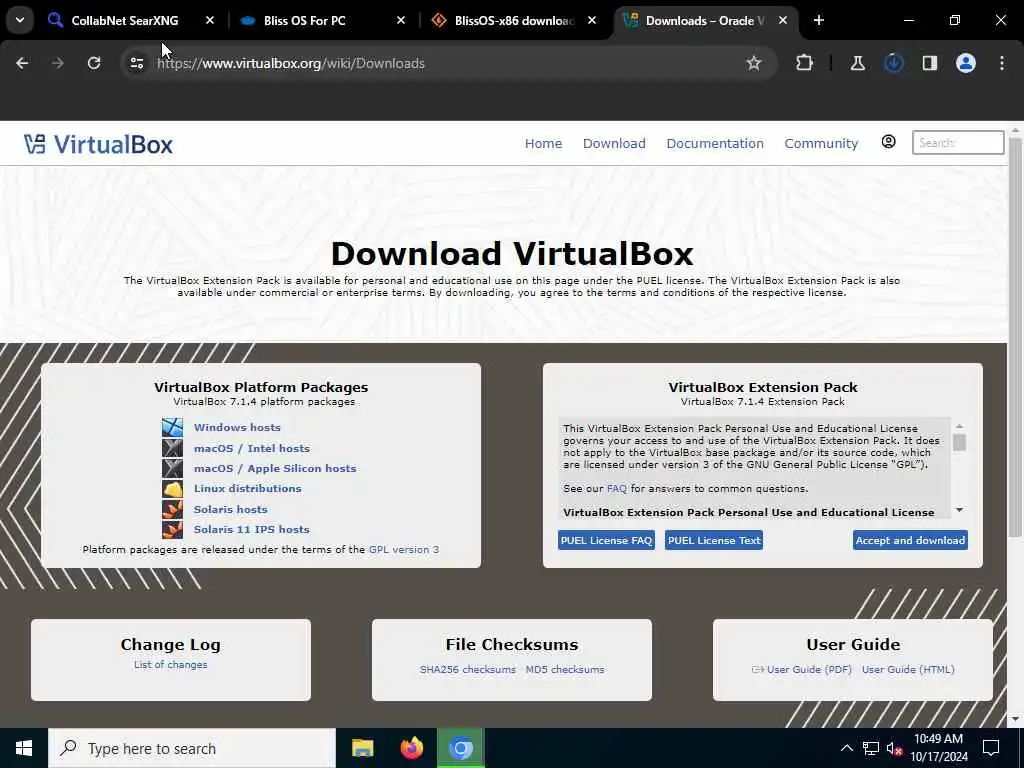Reload the page with the refresh icon
Screen dimensions: 1024x768
pyautogui.click(x=94, y=63)
